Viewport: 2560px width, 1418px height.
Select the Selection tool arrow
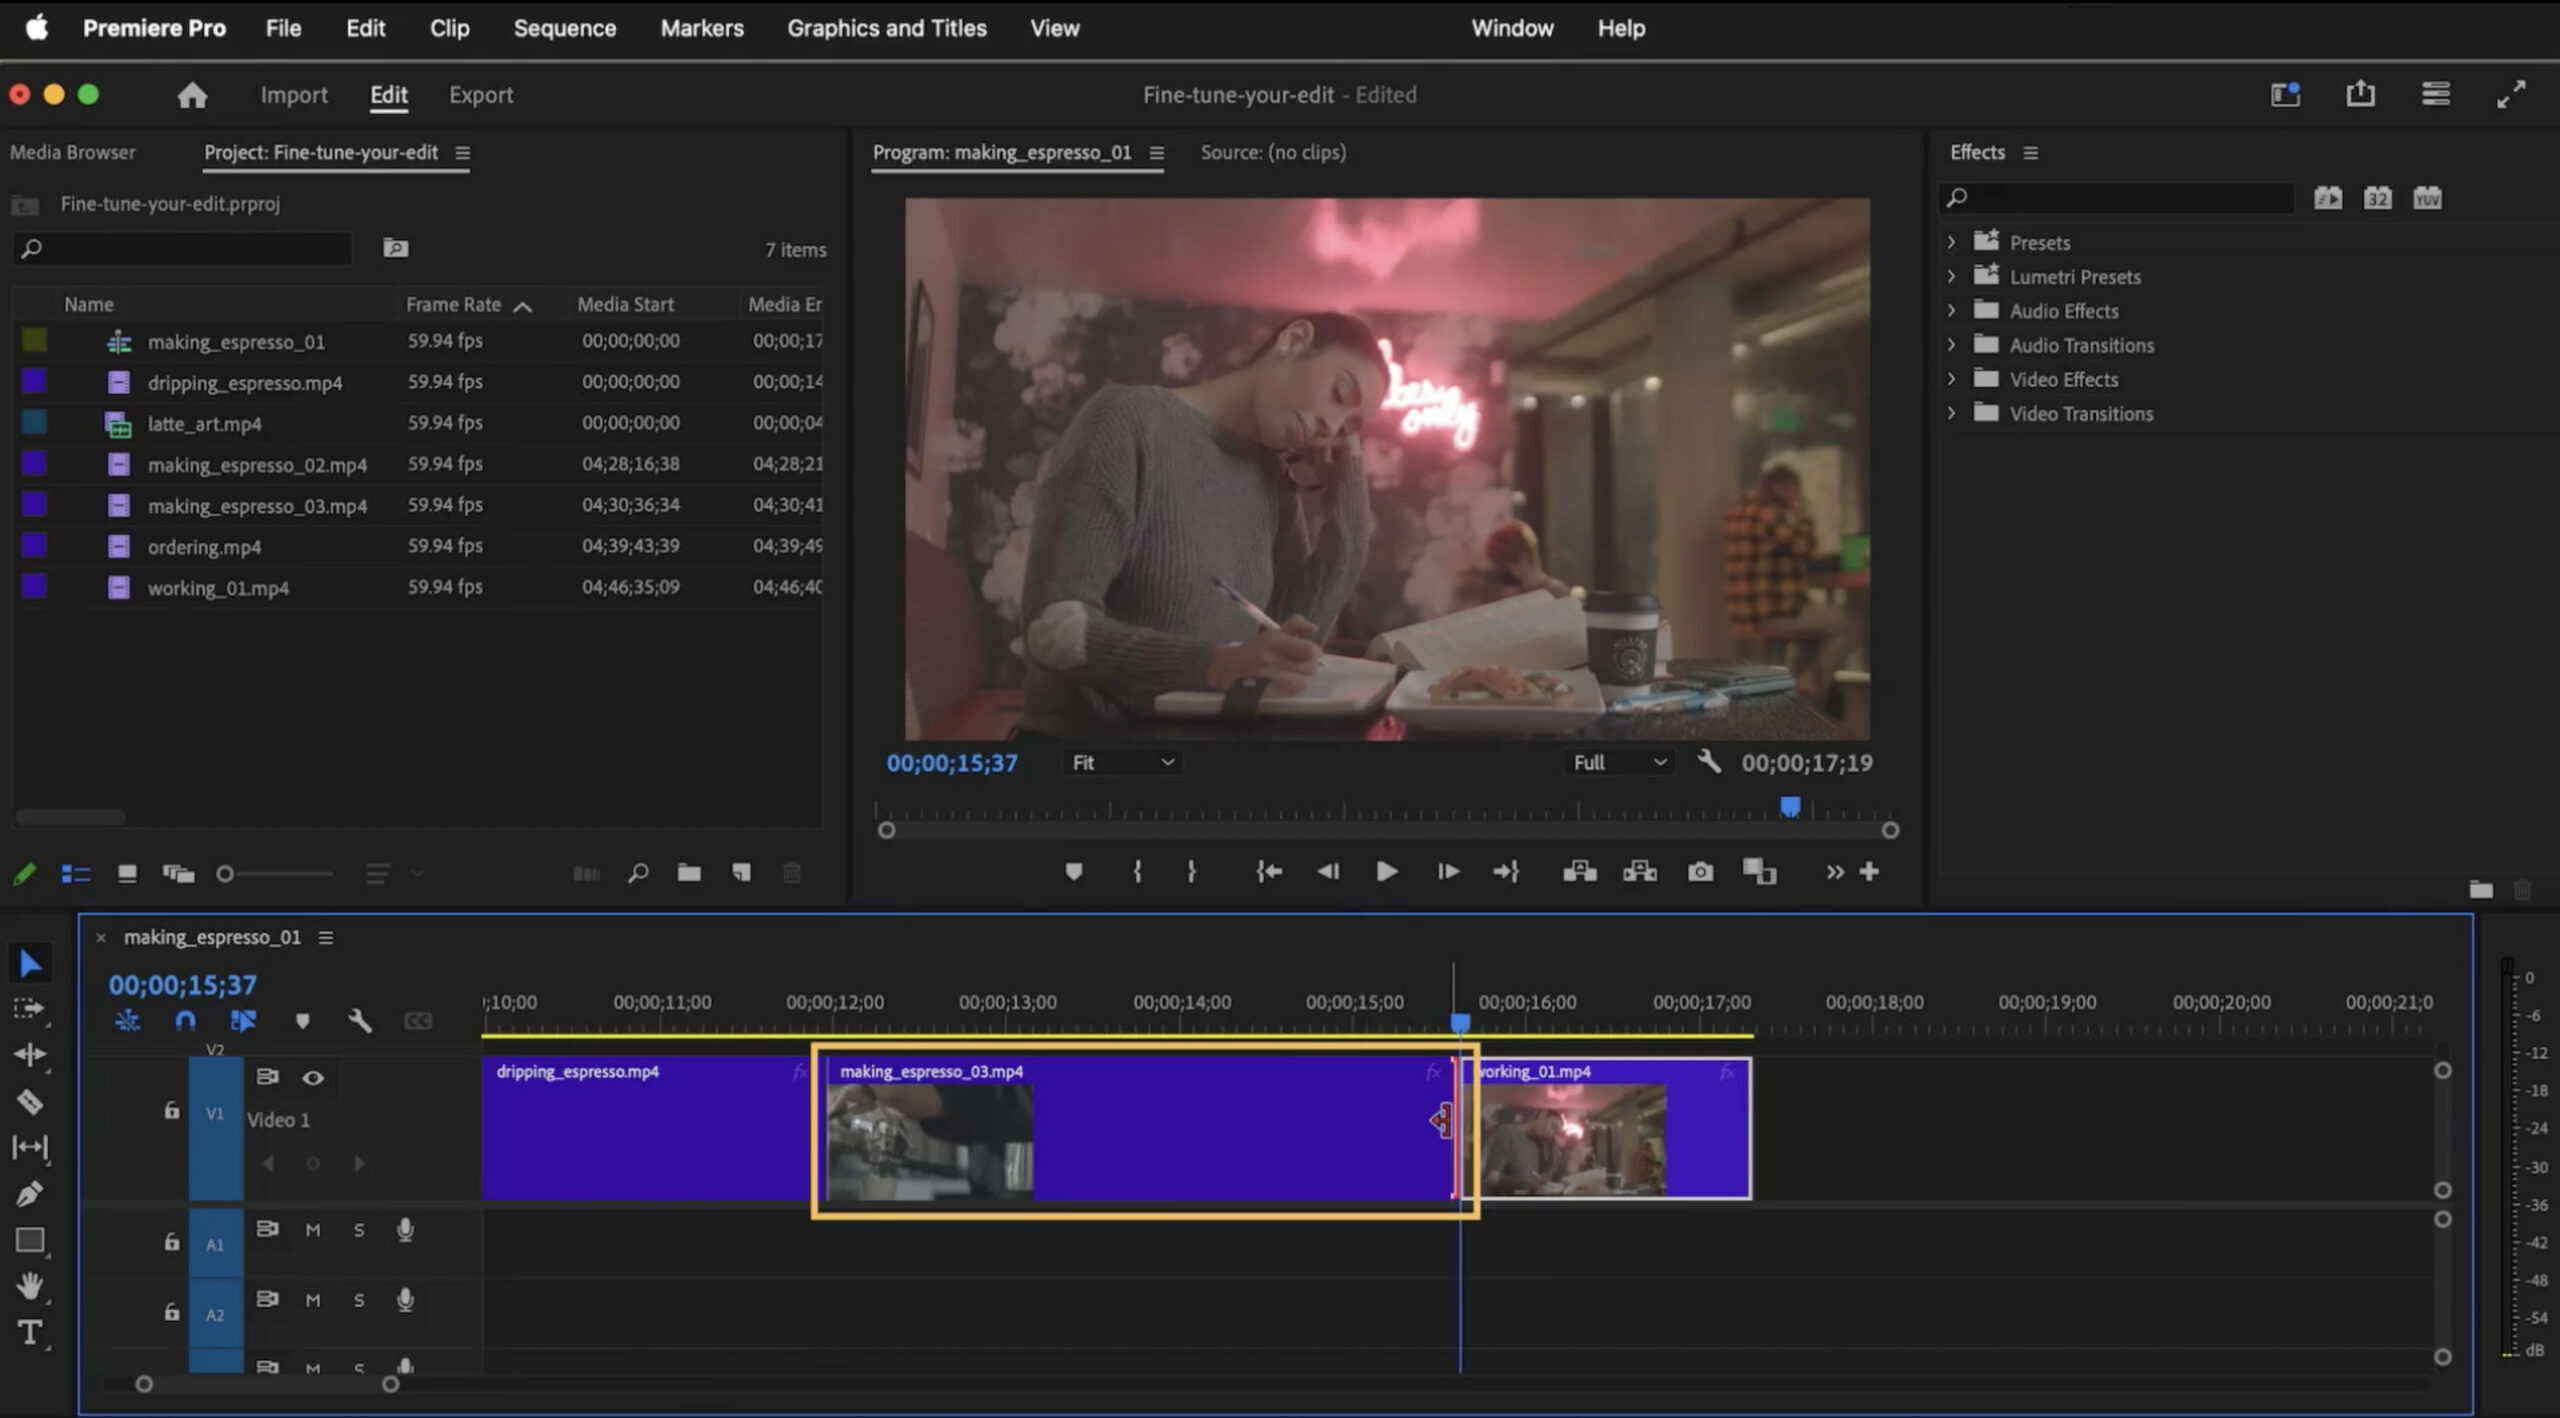tap(30, 964)
